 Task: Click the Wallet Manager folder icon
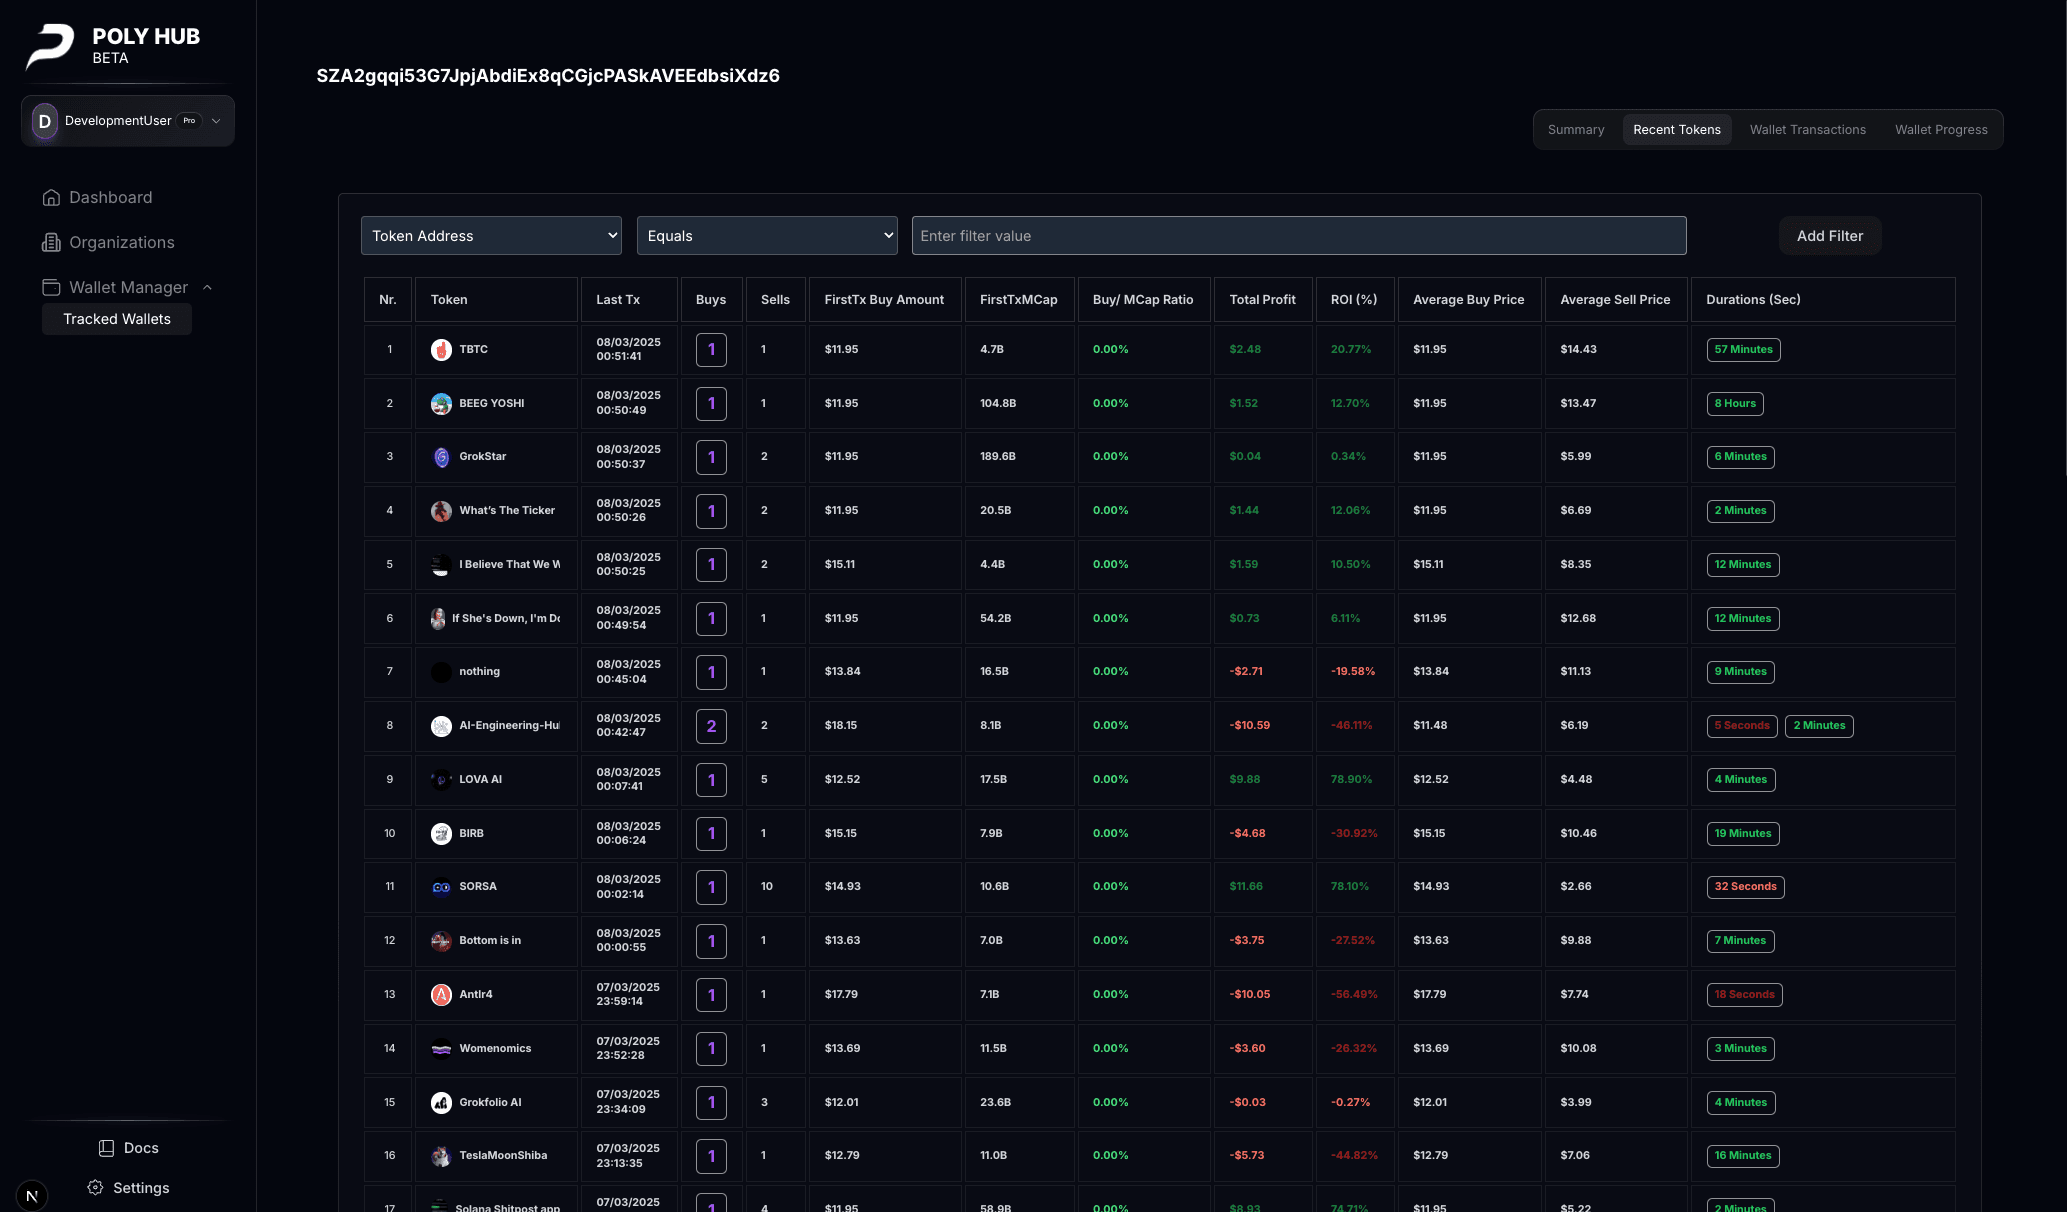(x=52, y=287)
